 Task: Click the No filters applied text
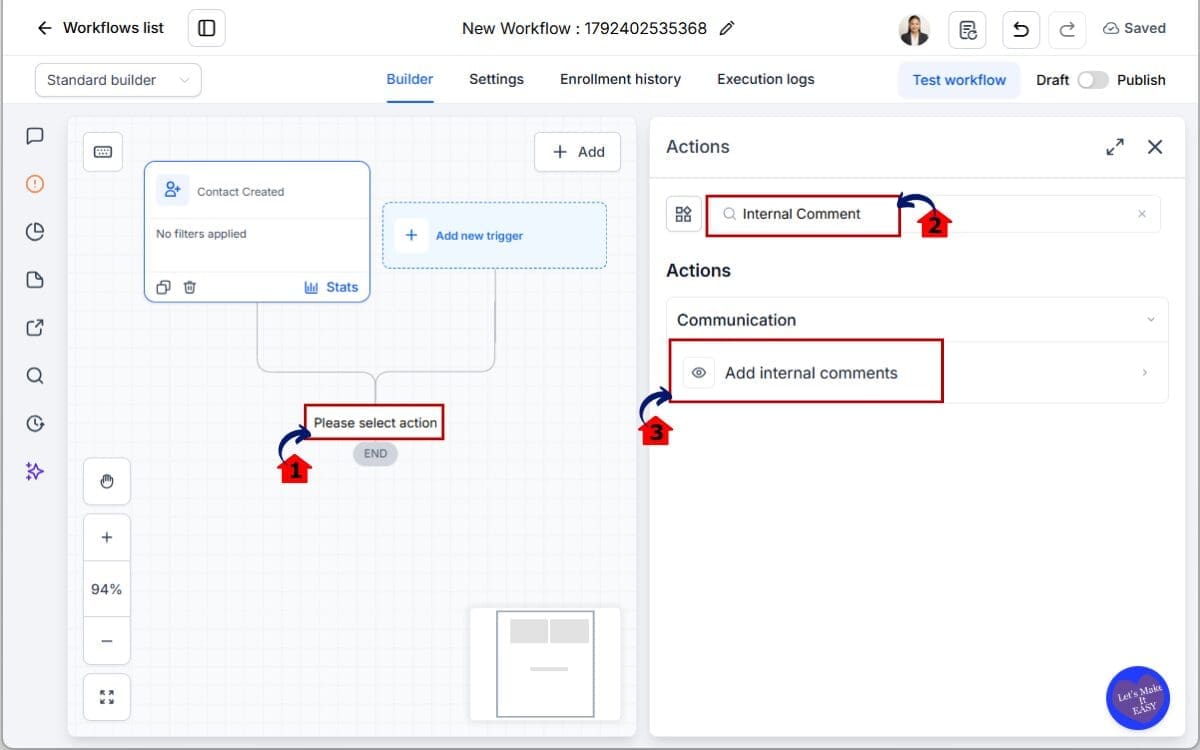(x=201, y=234)
